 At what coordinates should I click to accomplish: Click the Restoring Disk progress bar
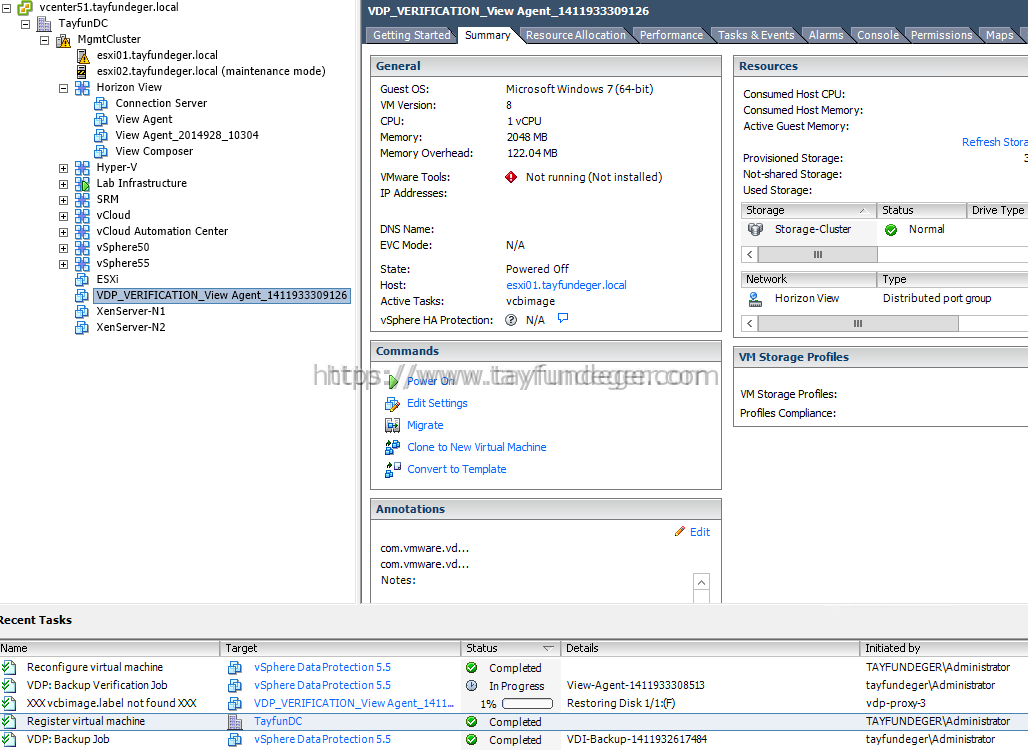coord(527,703)
